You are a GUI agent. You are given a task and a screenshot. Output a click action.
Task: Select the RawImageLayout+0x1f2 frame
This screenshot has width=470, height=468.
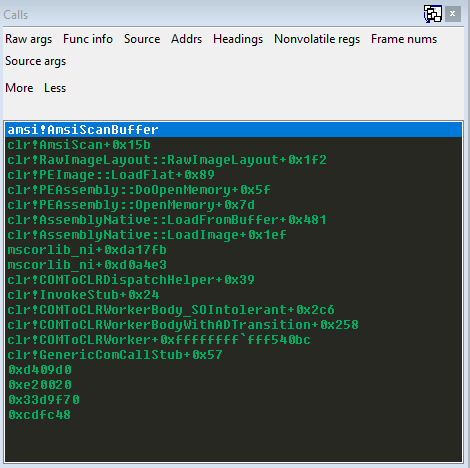234,160
